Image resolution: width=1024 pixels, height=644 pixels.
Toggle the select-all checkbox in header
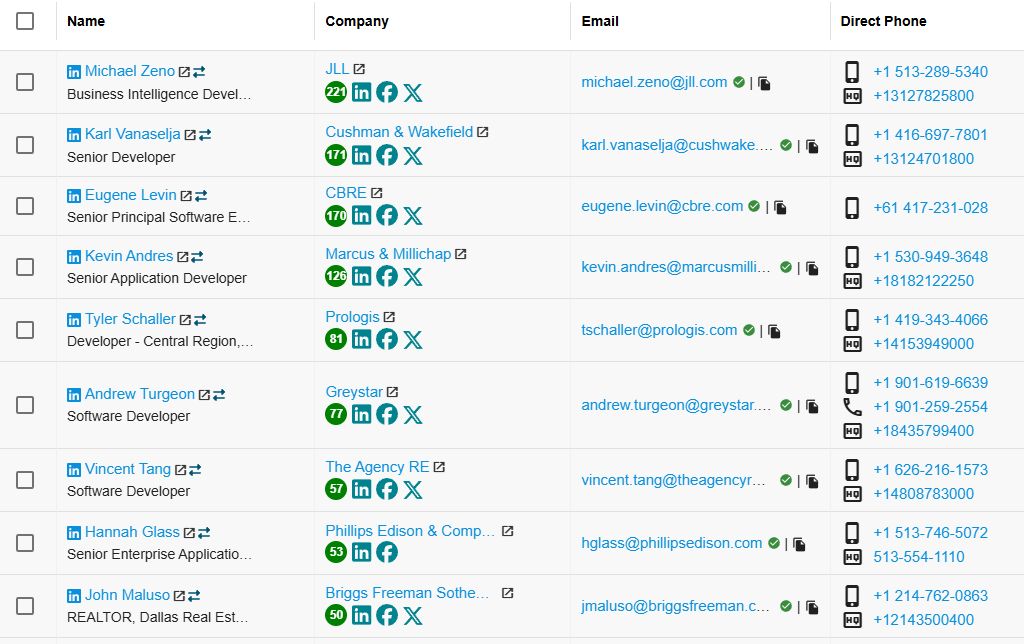tap(25, 21)
